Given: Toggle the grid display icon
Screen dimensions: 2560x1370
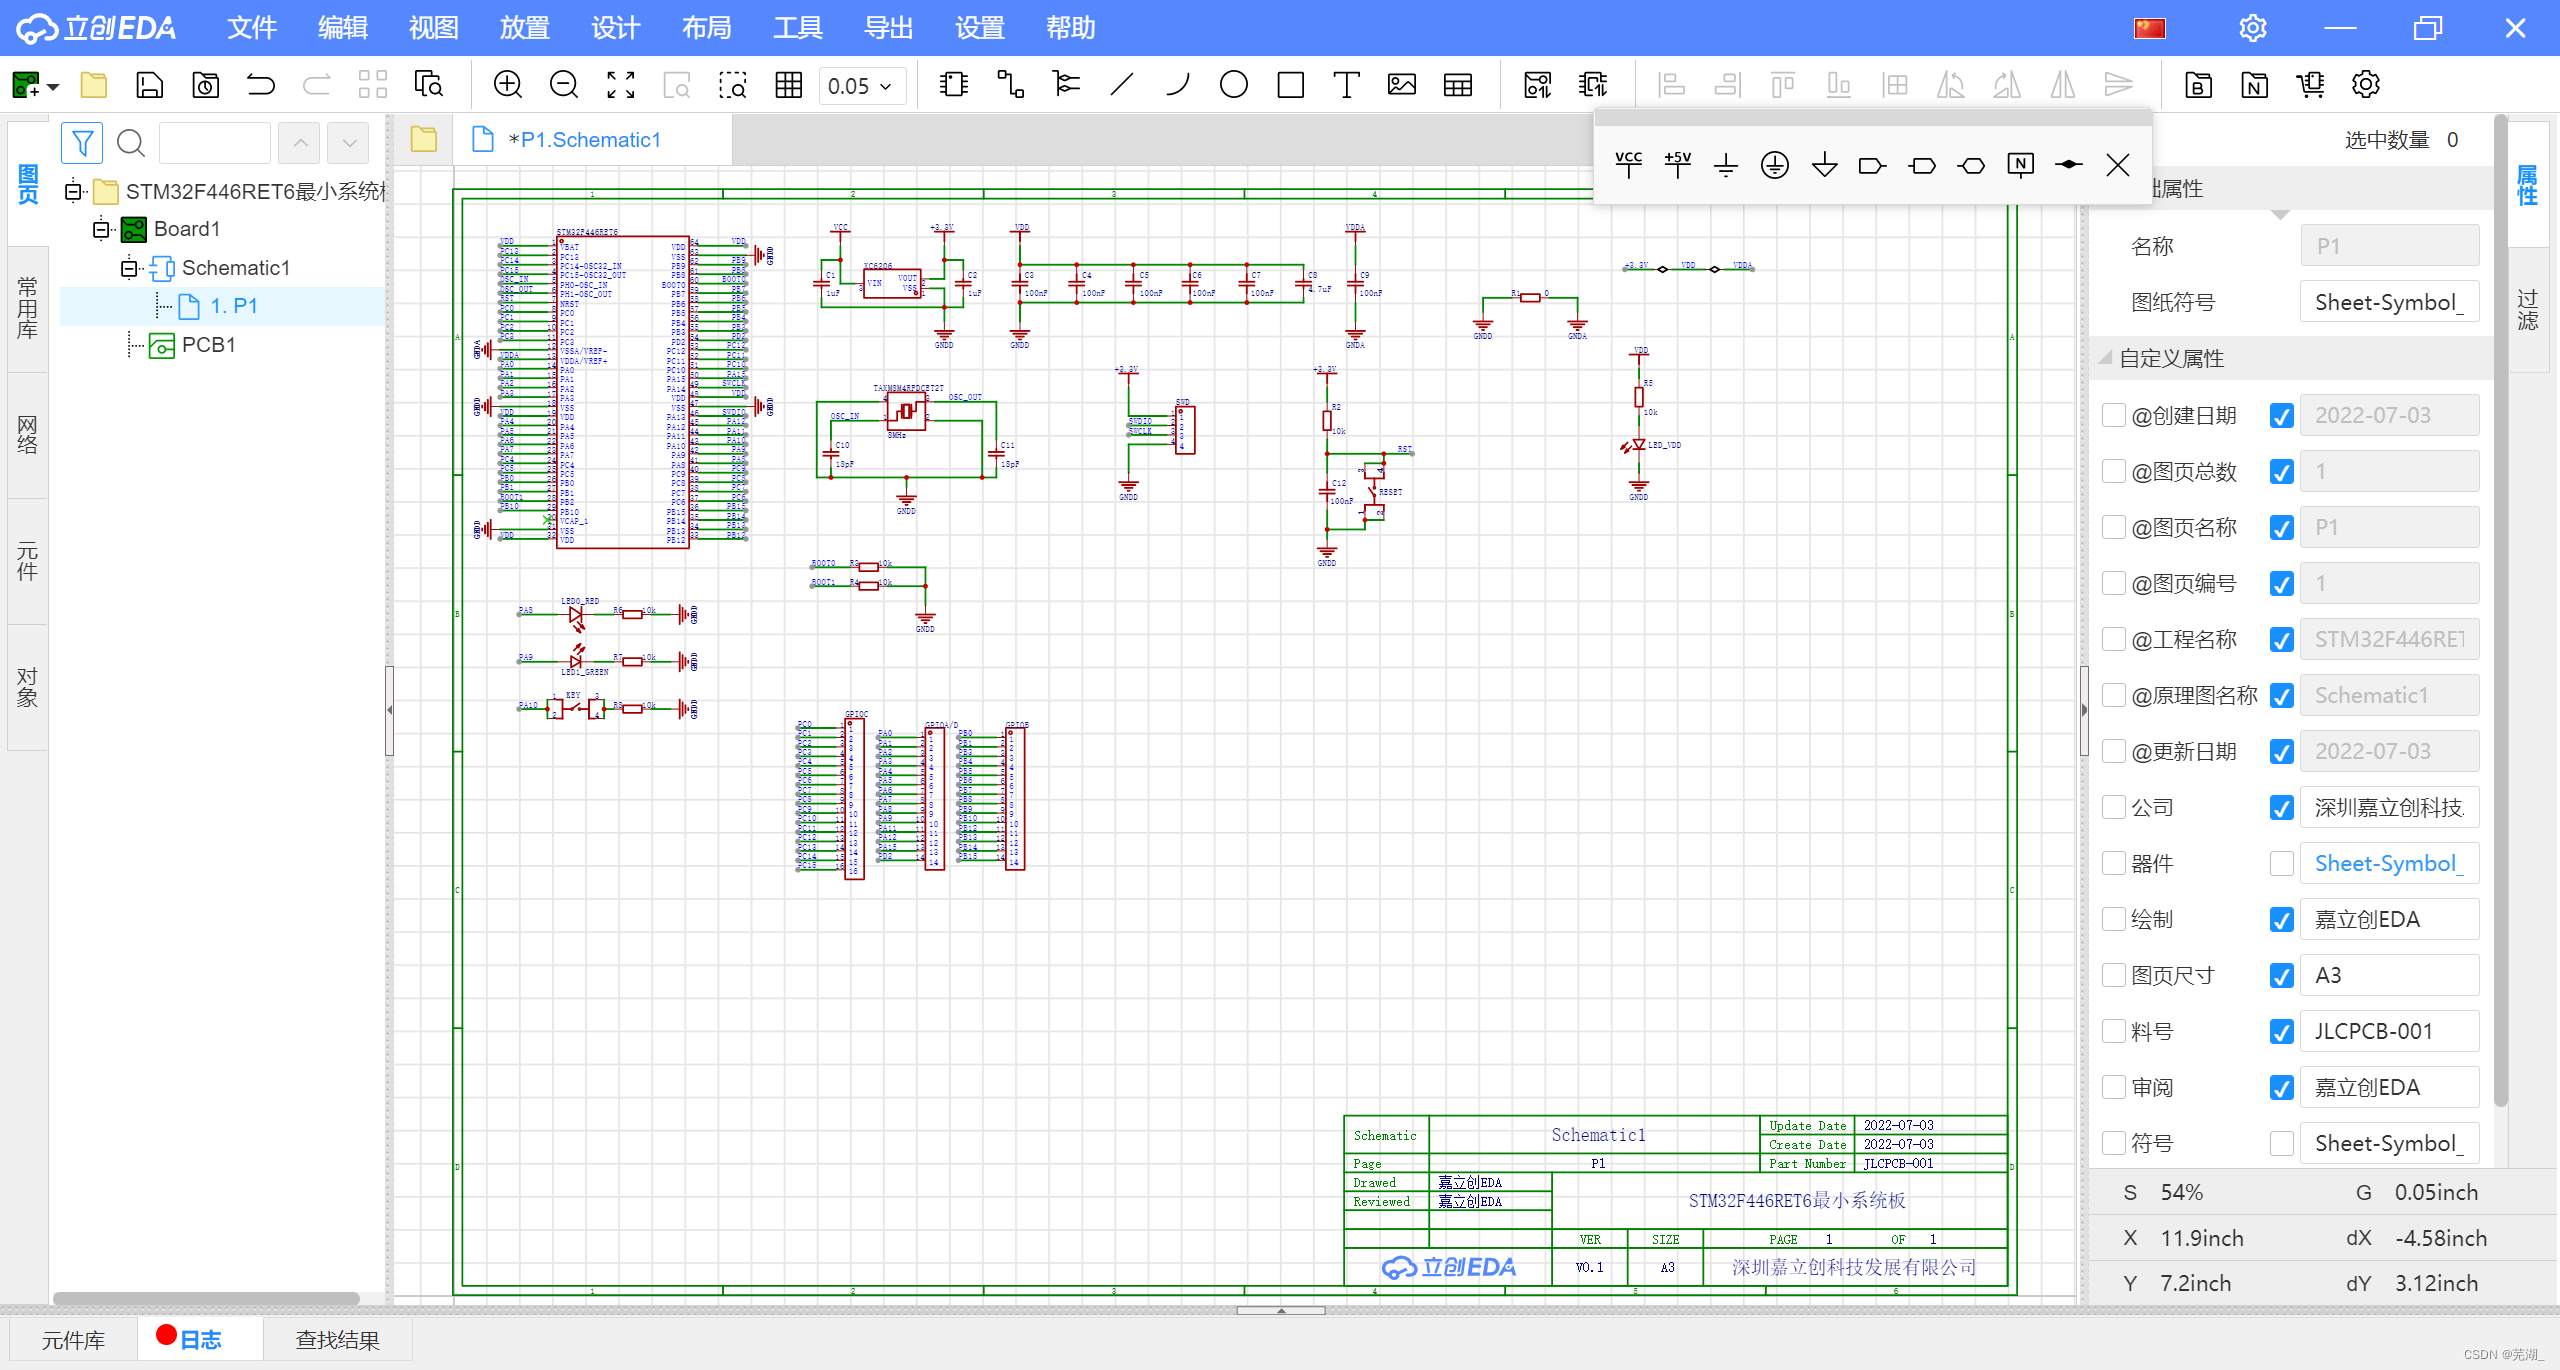Looking at the screenshot, I should point(789,85).
